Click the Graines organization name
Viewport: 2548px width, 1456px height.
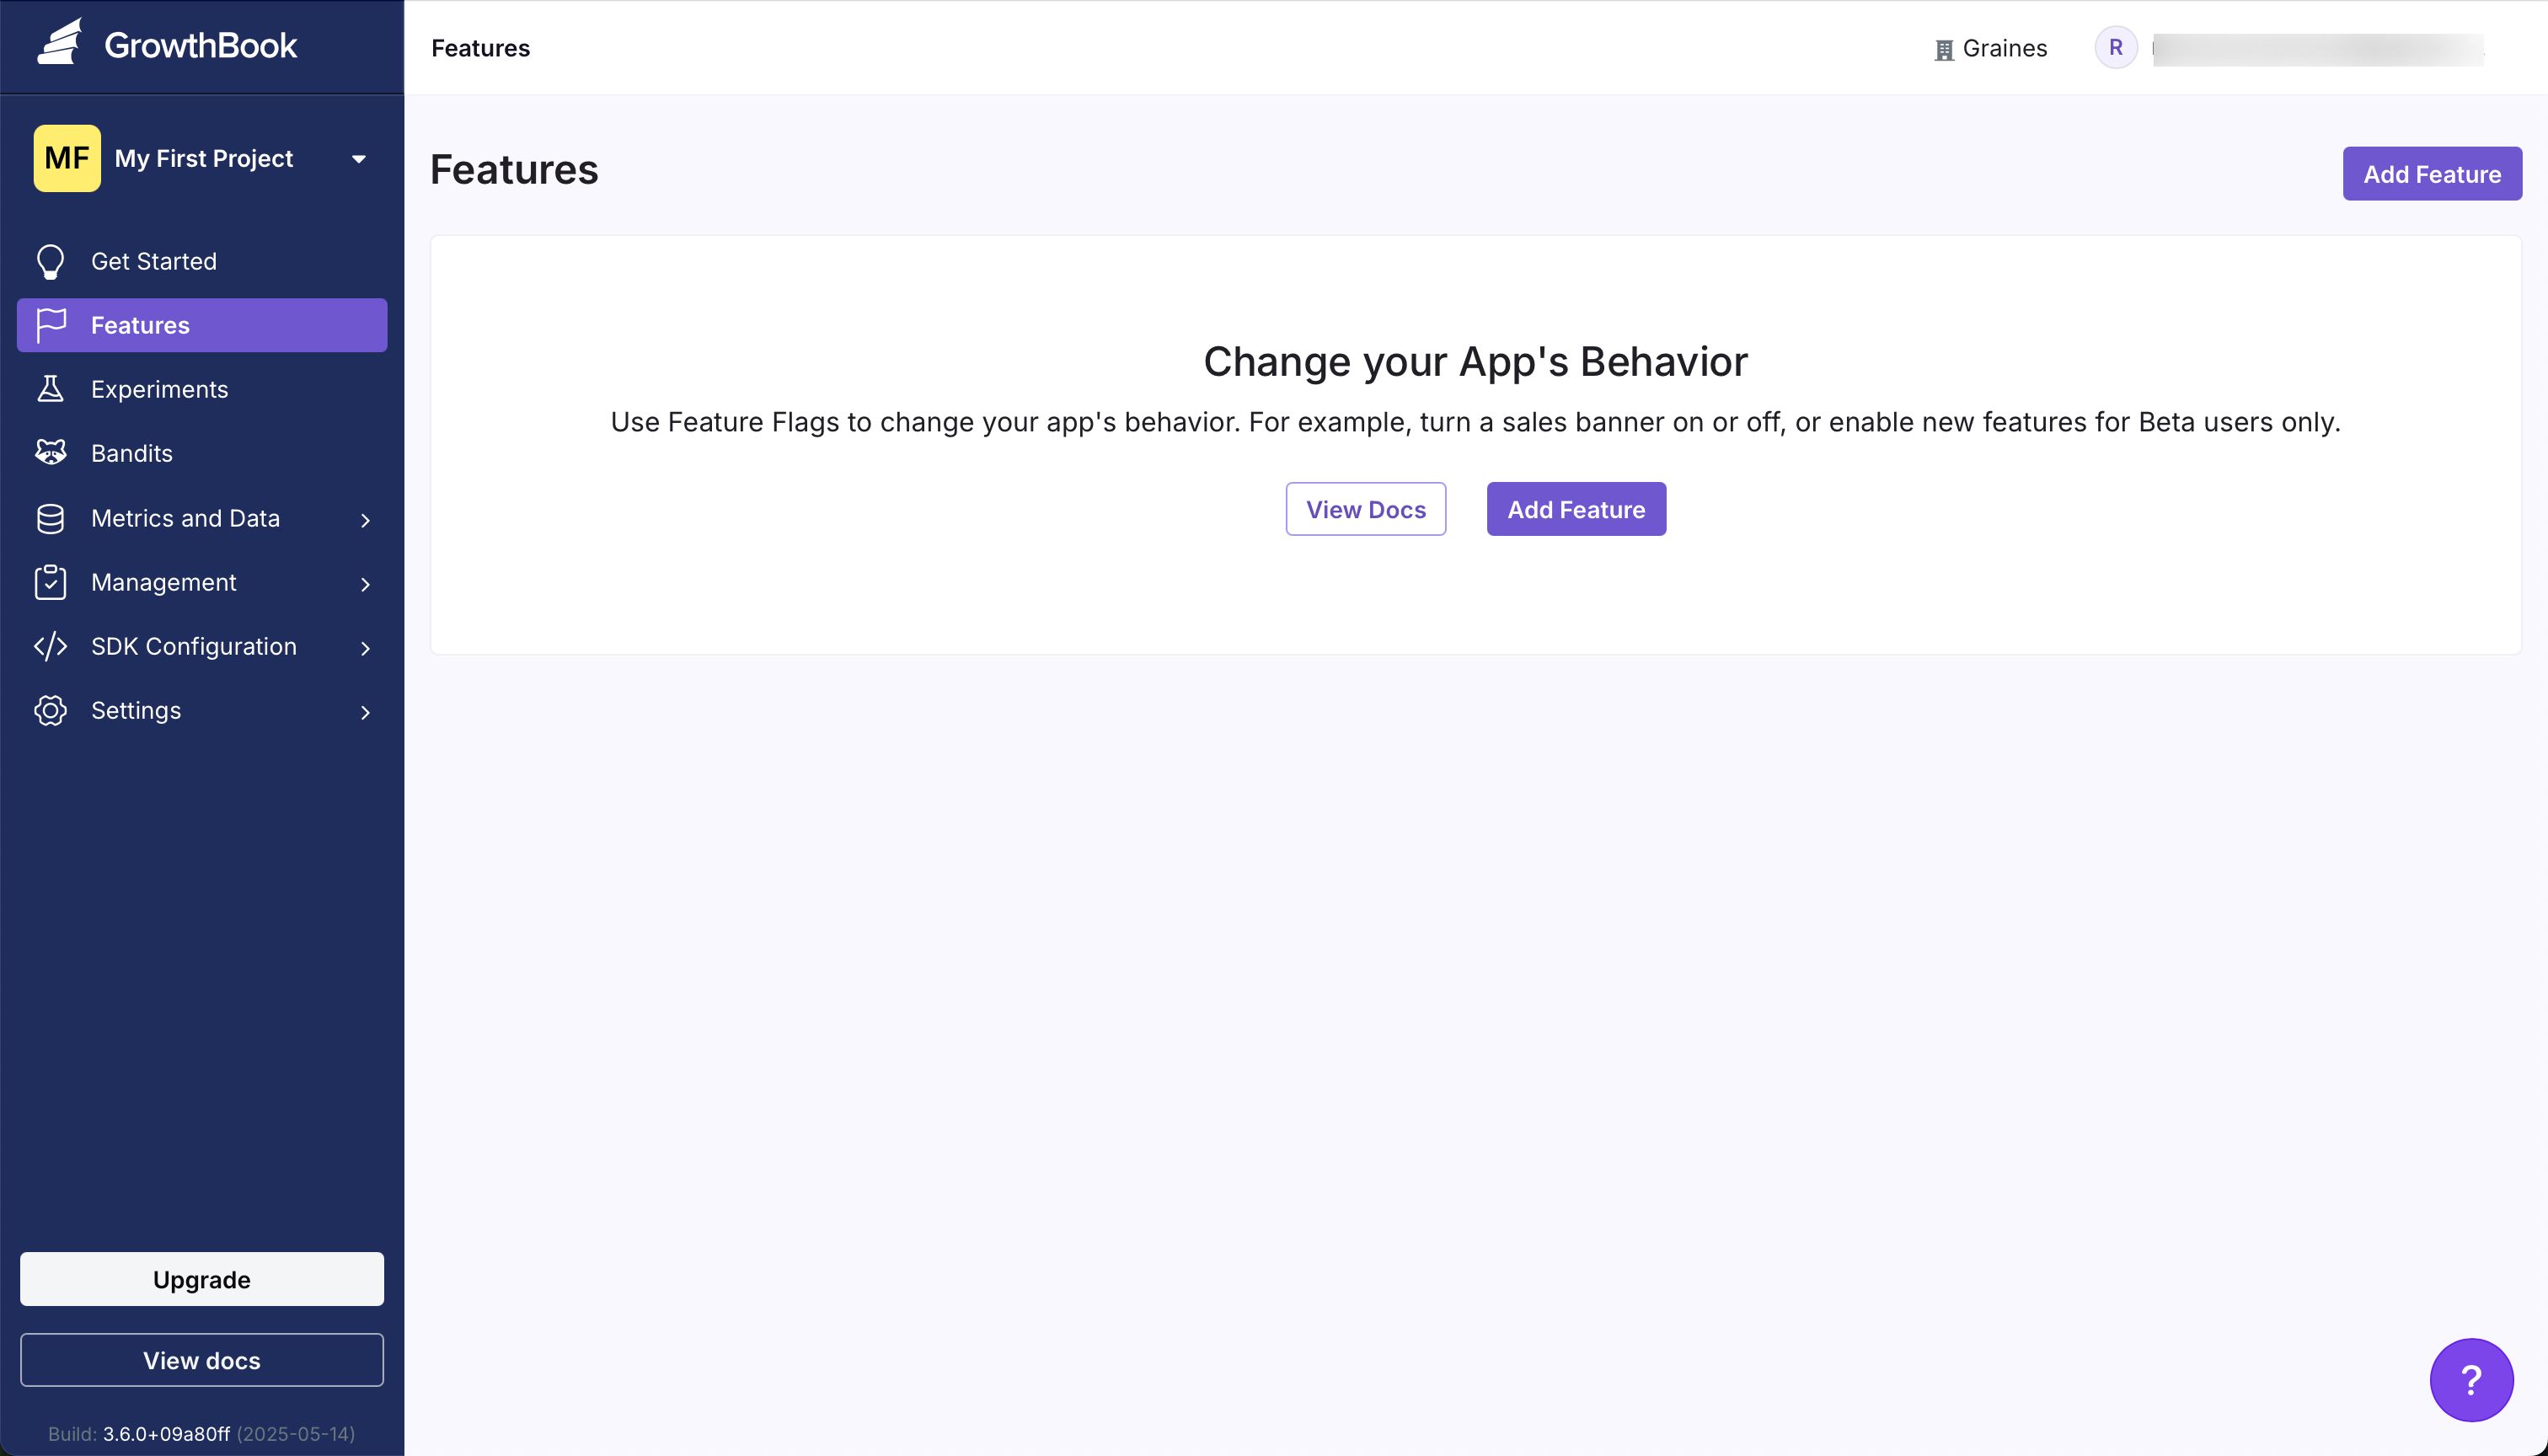[x=2005, y=48]
